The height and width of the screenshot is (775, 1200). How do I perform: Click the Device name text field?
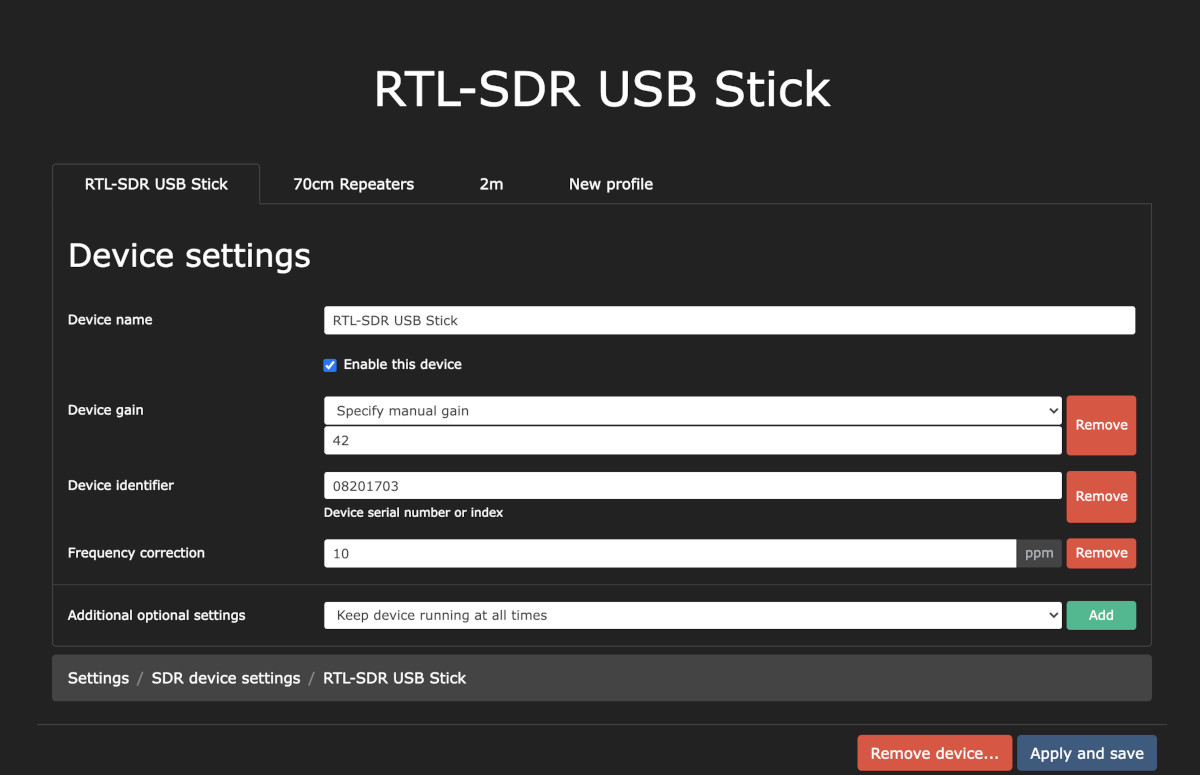729,320
